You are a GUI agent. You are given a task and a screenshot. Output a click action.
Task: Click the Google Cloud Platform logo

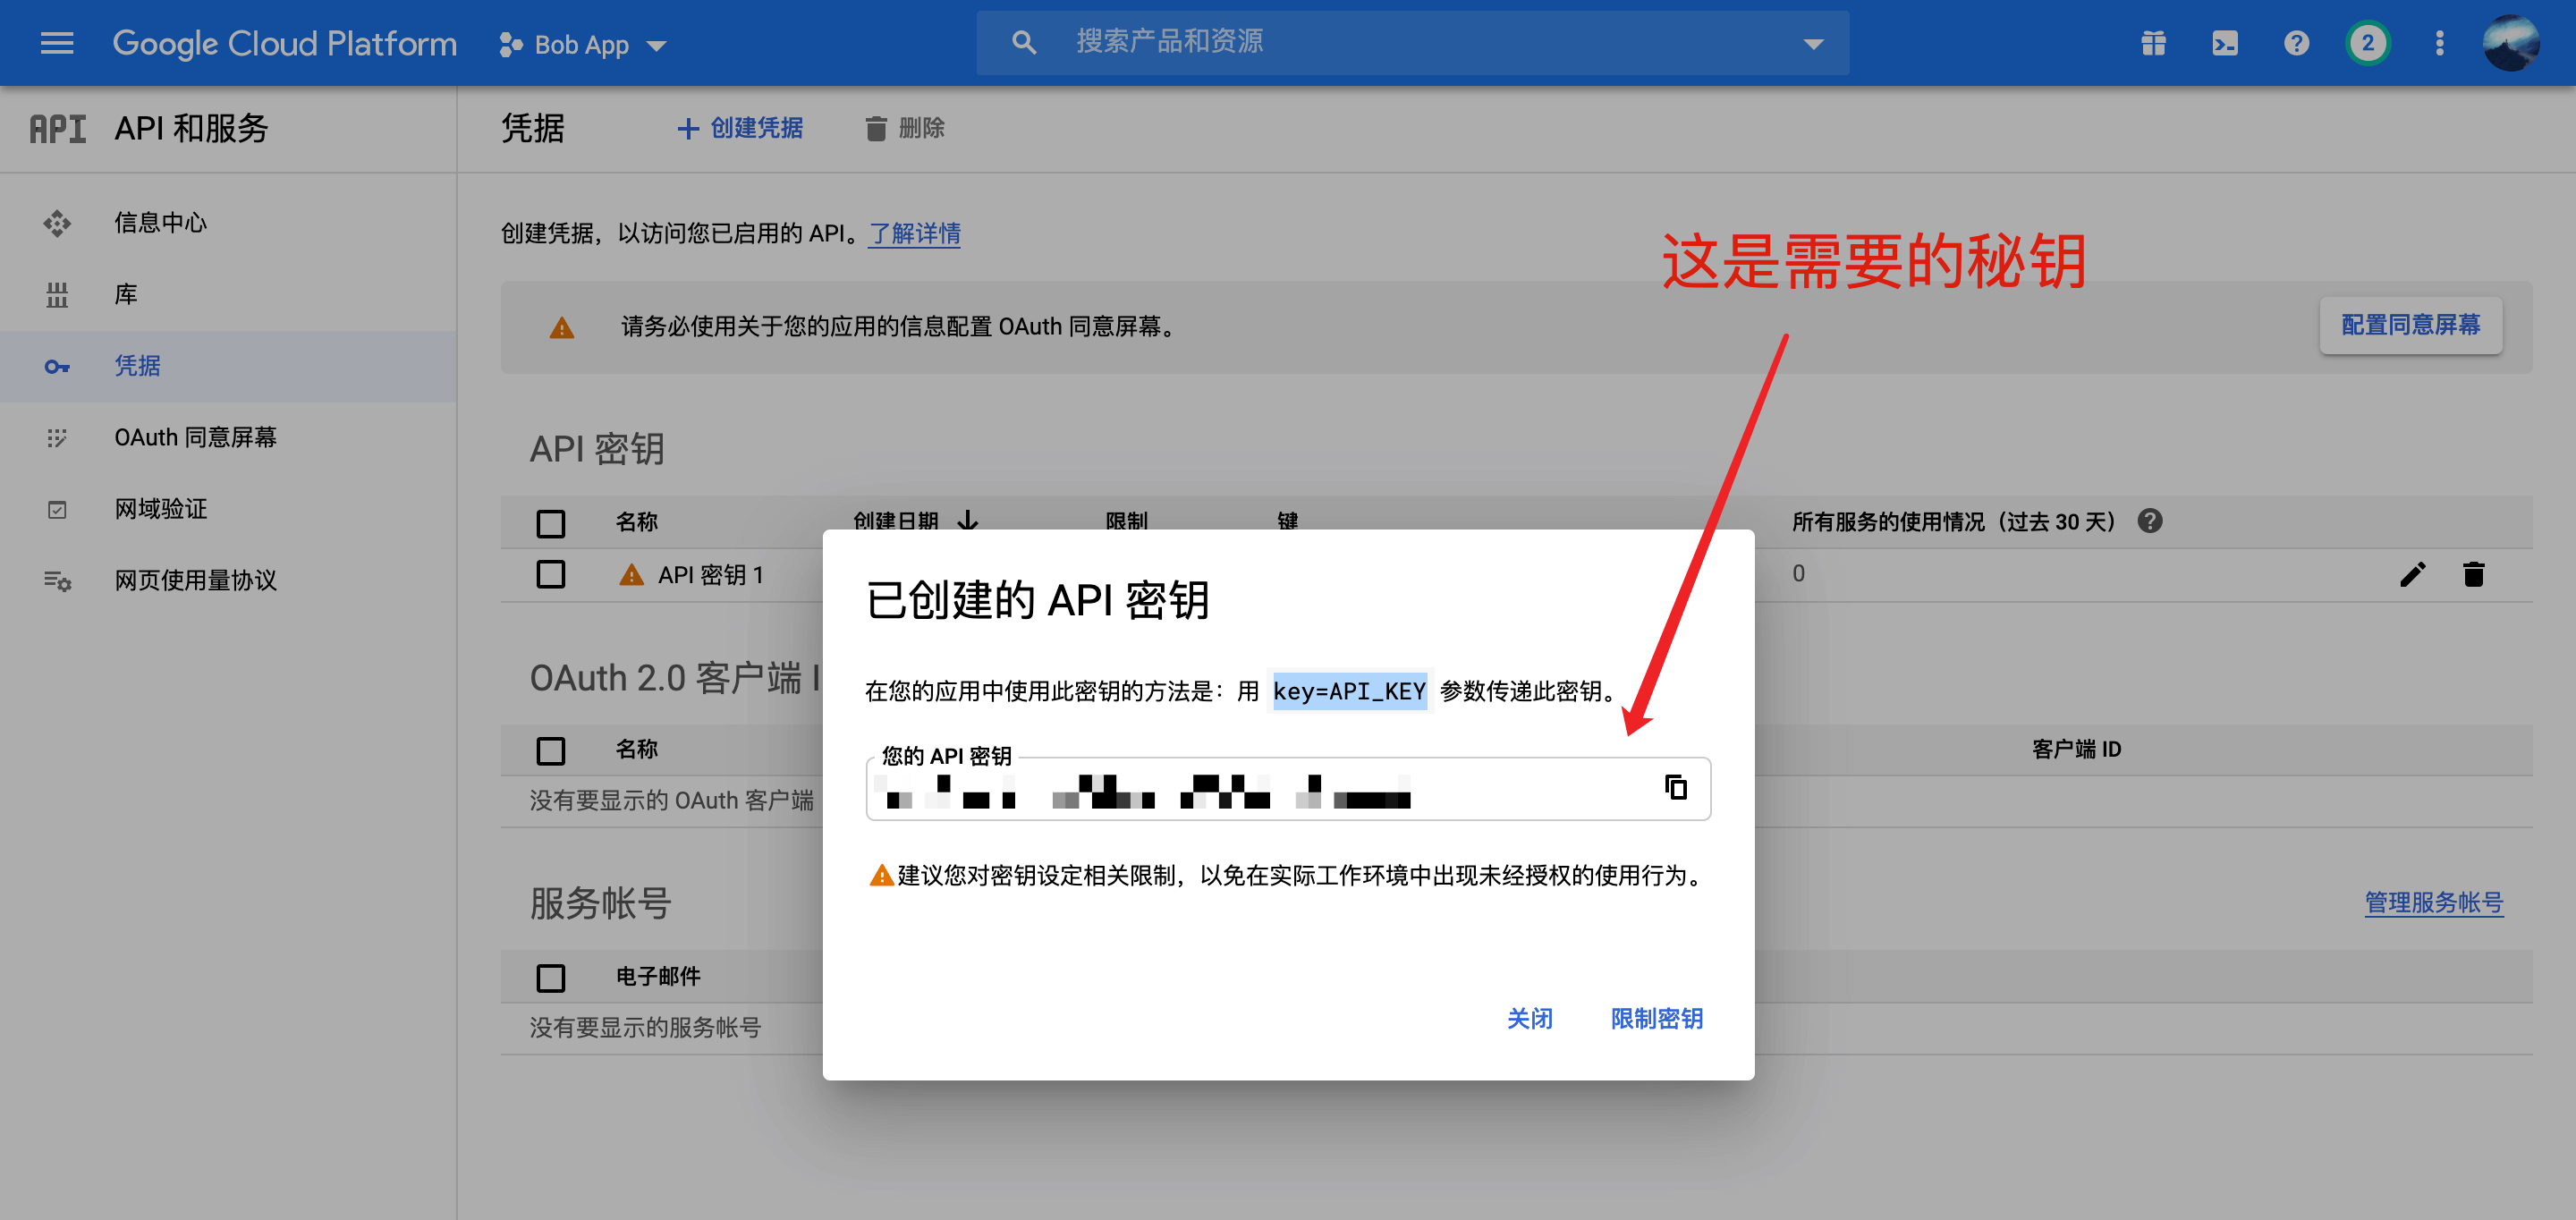point(284,43)
